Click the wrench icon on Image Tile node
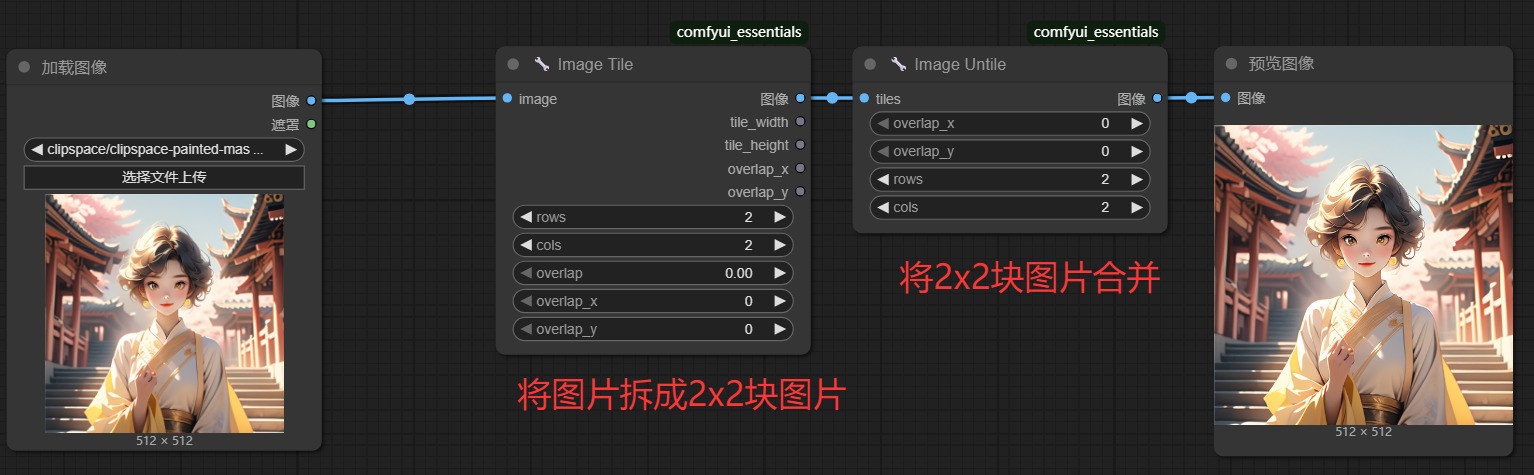 pos(542,64)
